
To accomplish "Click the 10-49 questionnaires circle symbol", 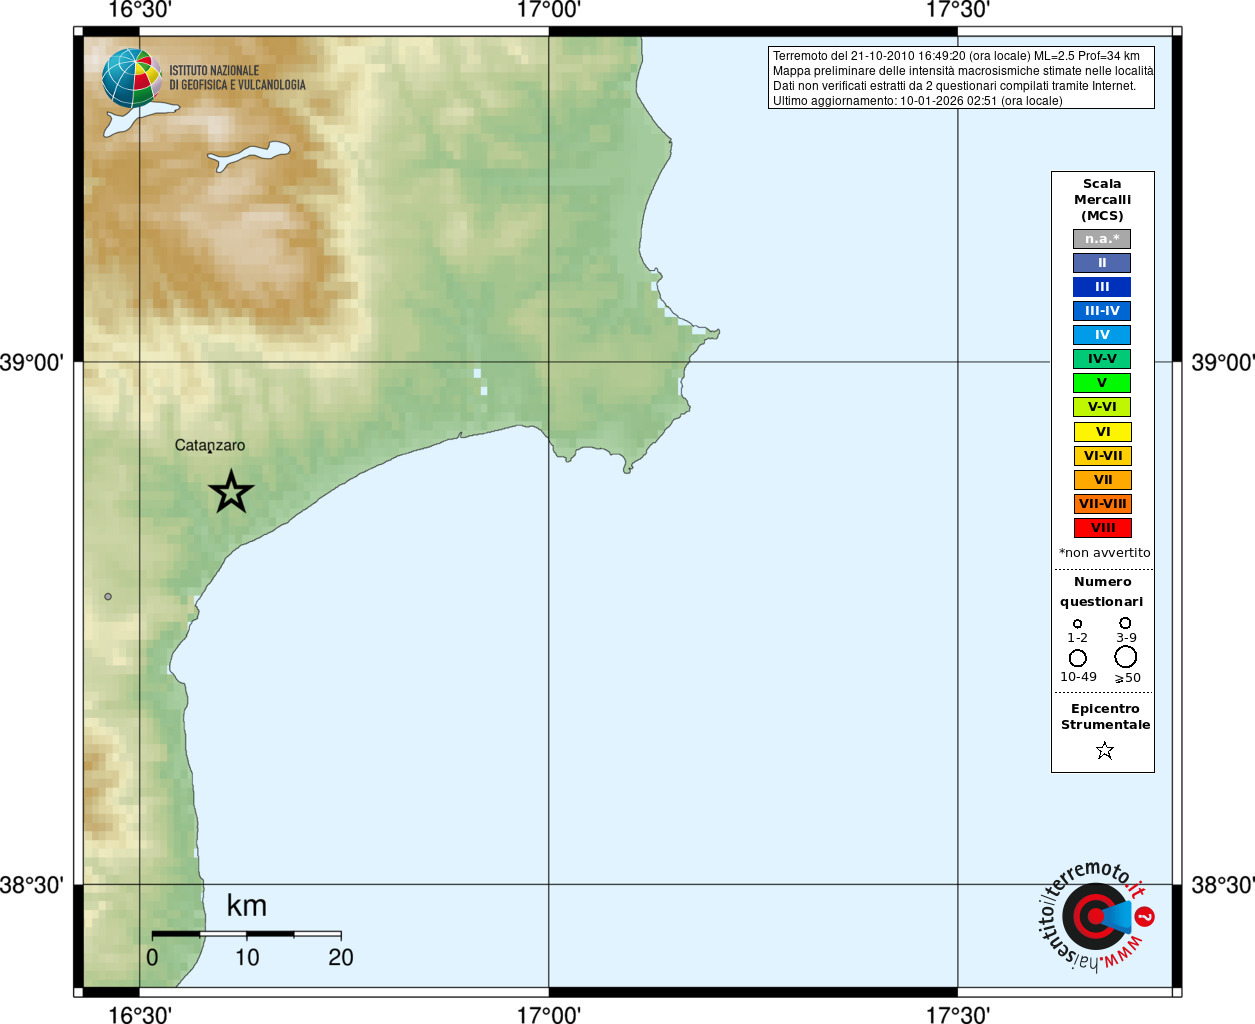I will tap(1078, 658).
